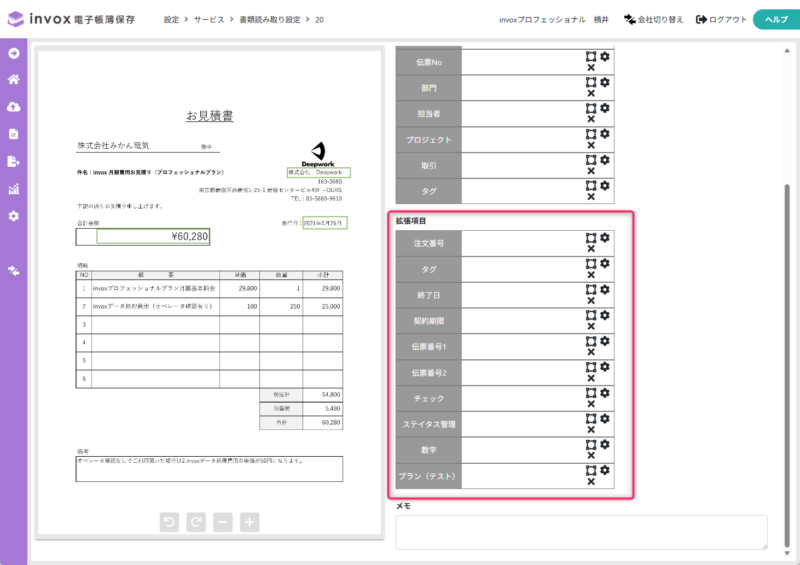The height and width of the screenshot is (565, 800).
Task: Click the region-select icon for 注文番号 row
Action: click(x=591, y=237)
